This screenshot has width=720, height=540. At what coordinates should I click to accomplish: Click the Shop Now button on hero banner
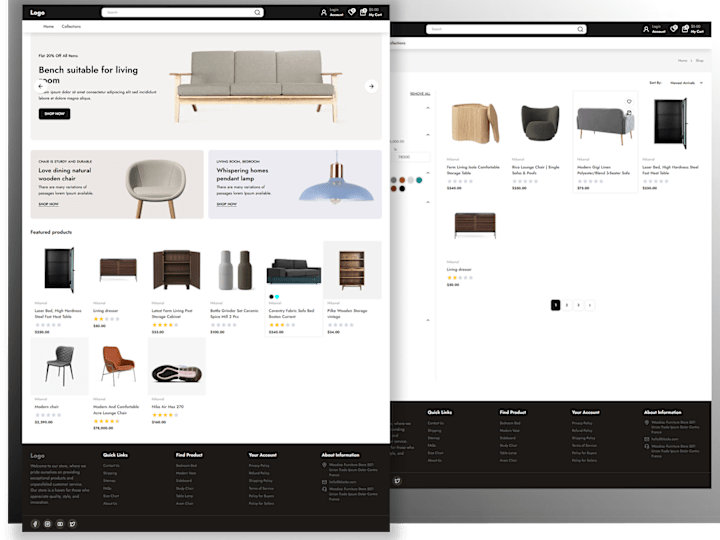point(54,113)
